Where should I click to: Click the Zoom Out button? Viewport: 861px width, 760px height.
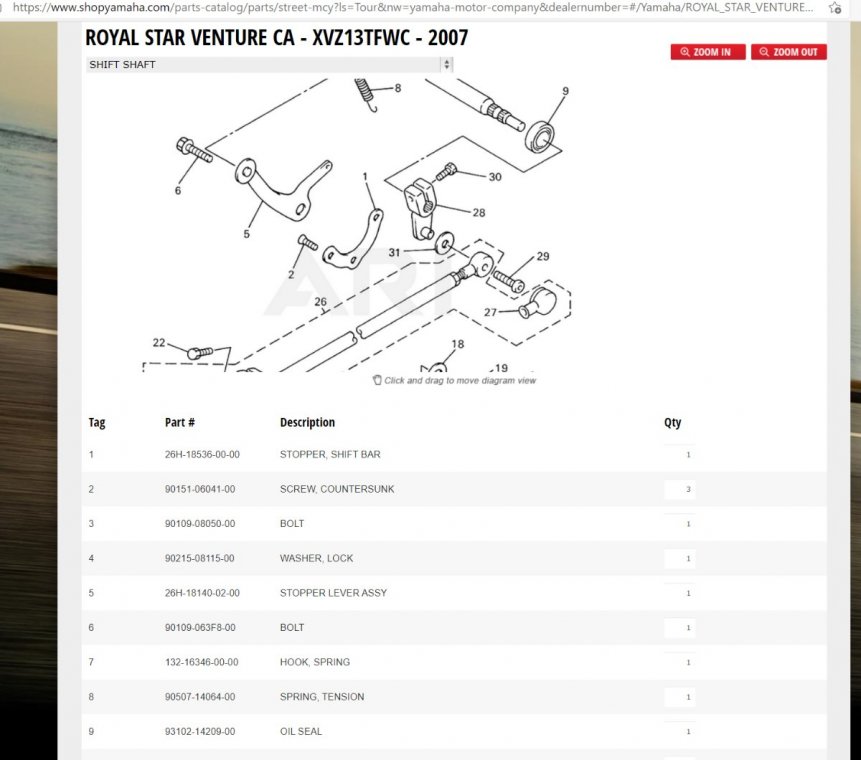tap(788, 52)
